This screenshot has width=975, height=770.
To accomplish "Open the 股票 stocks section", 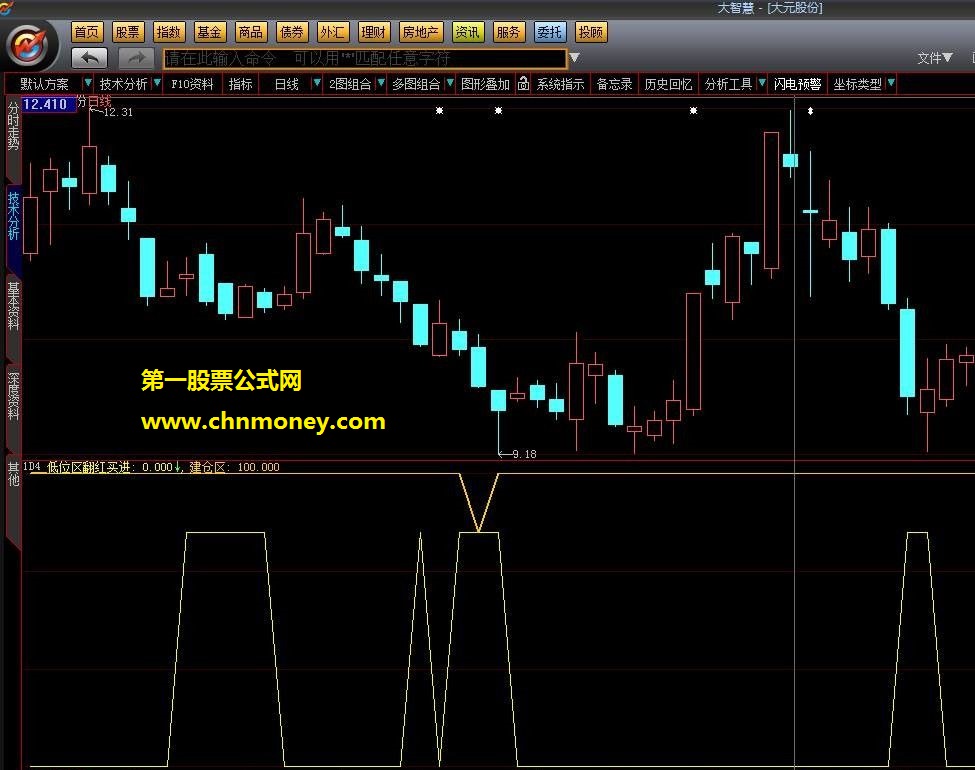I will (128, 32).
